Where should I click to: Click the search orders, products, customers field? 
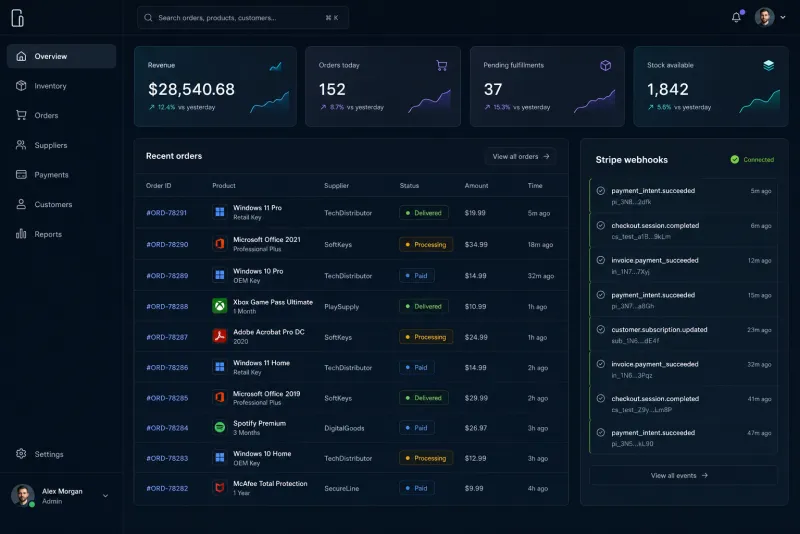coord(243,18)
